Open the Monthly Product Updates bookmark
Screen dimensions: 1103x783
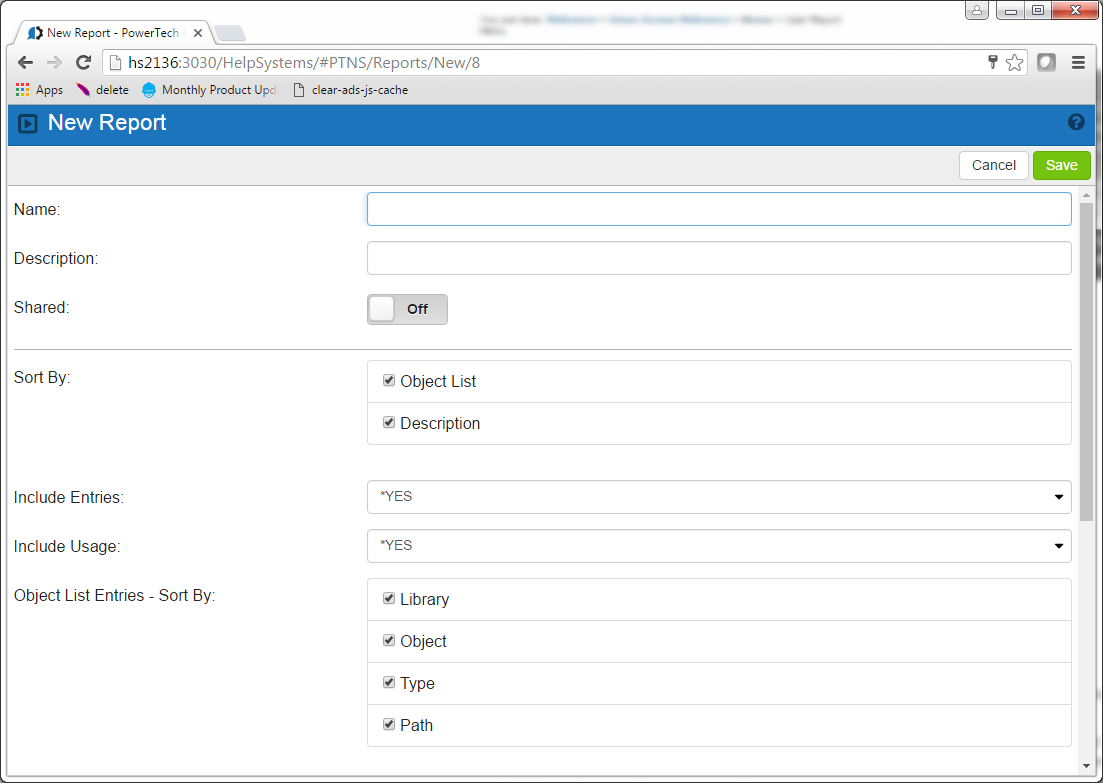(210, 90)
